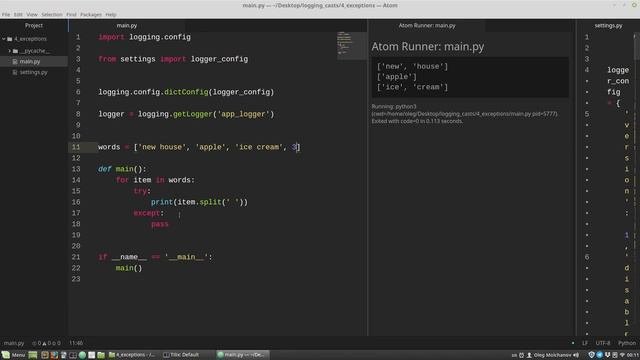This screenshot has height=360, width=640.
Task: Switch to Atom Runner: main.py tab
Action: 427,25
